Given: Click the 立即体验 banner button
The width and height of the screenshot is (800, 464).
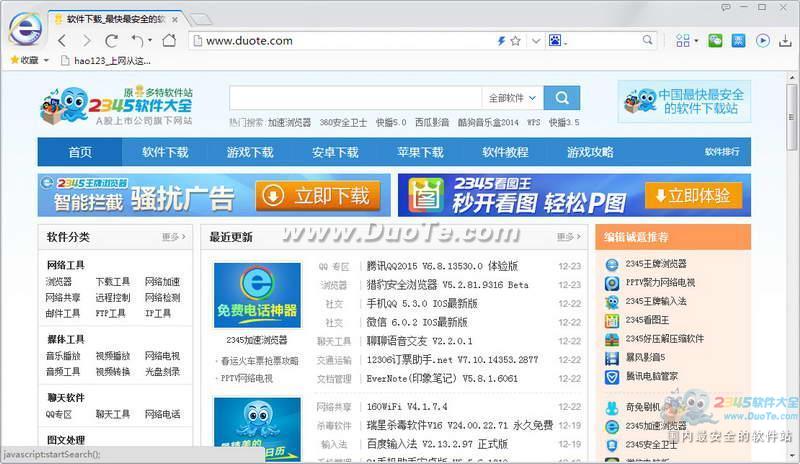Looking at the screenshot, I should pos(693,196).
